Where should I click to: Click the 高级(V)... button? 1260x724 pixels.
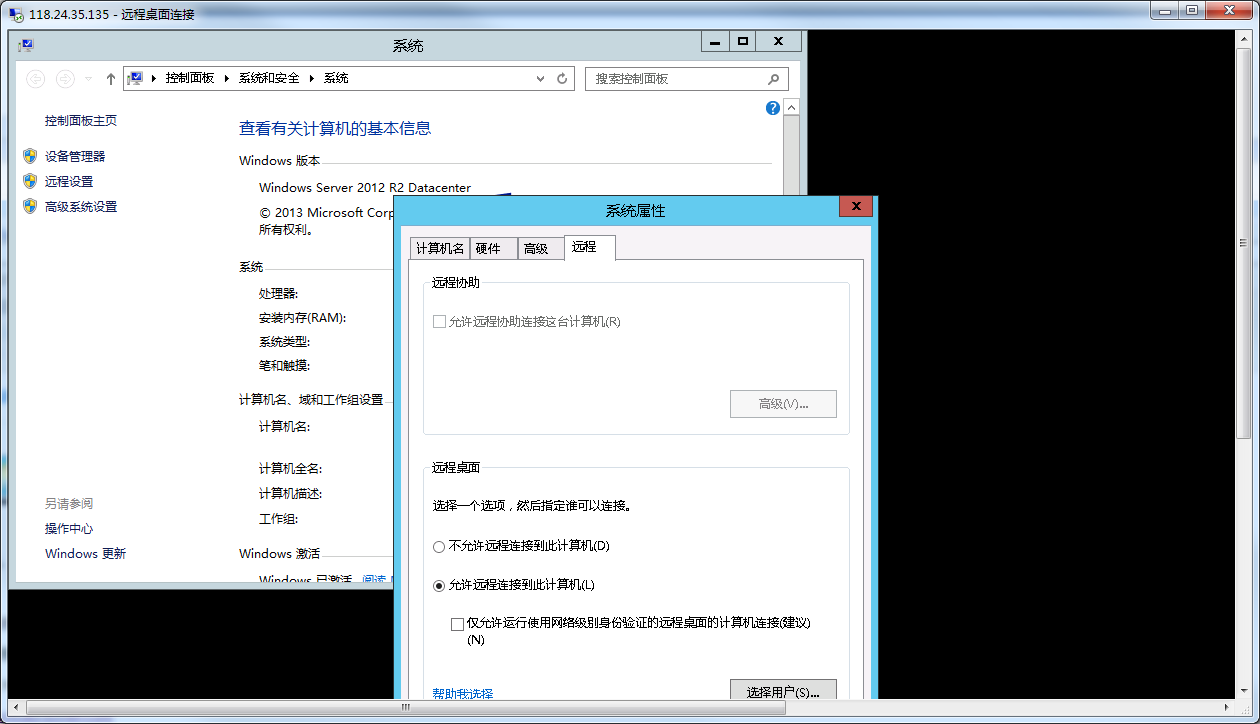[783, 404]
